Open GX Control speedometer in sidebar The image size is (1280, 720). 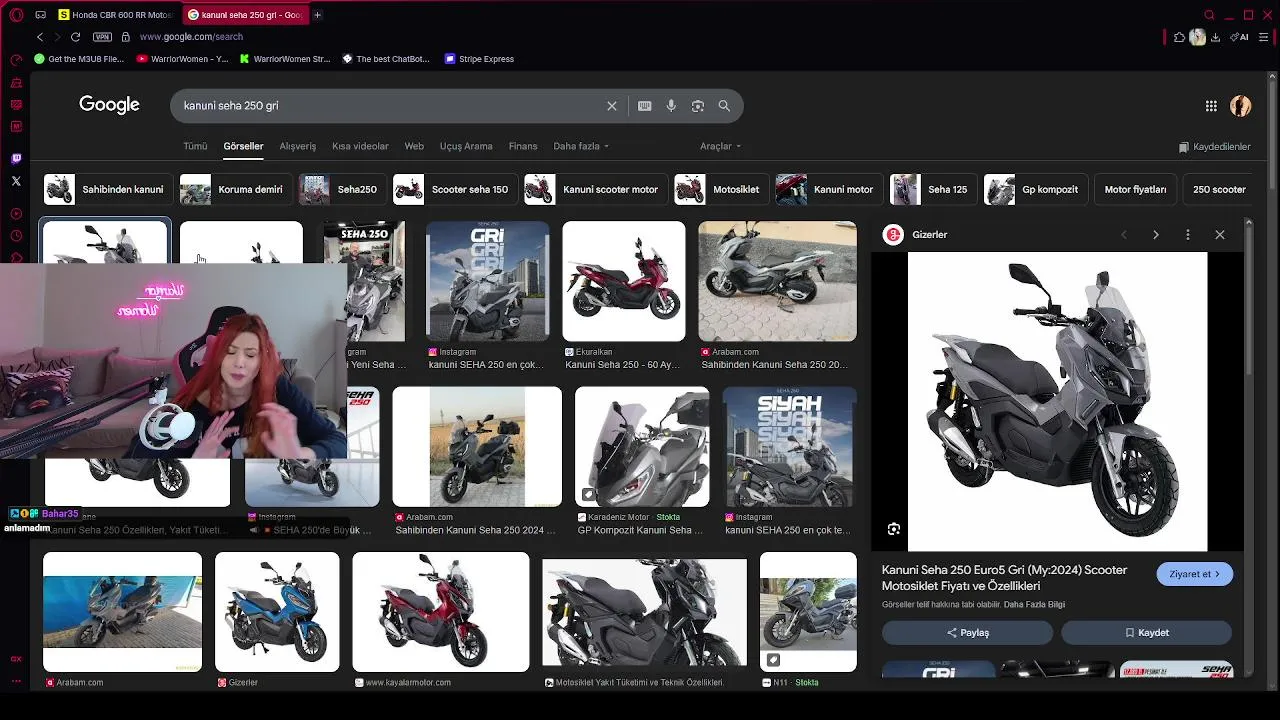coord(16,59)
